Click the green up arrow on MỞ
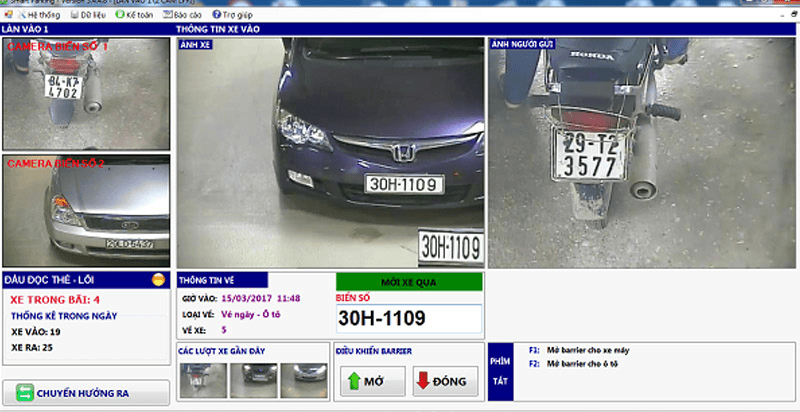 tap(354, 381)
